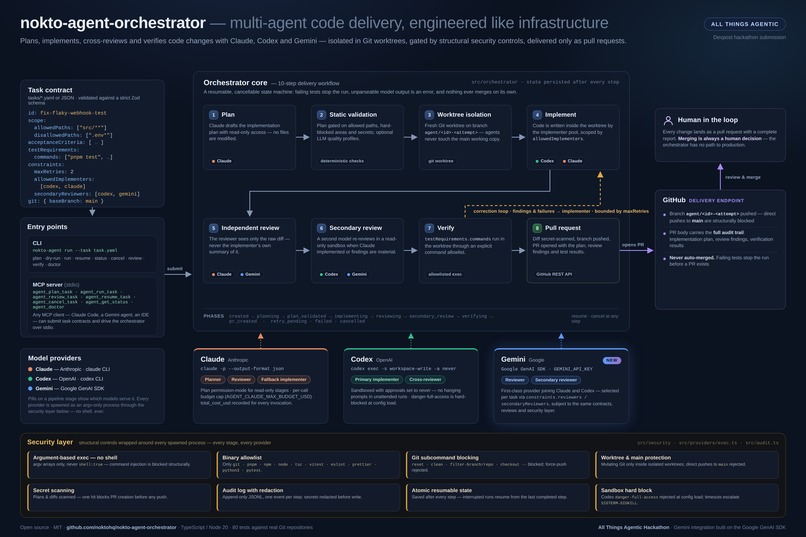806x537 pixels.
Task: Click the NEW badge on the Gemini card
Action: [612, 360]
